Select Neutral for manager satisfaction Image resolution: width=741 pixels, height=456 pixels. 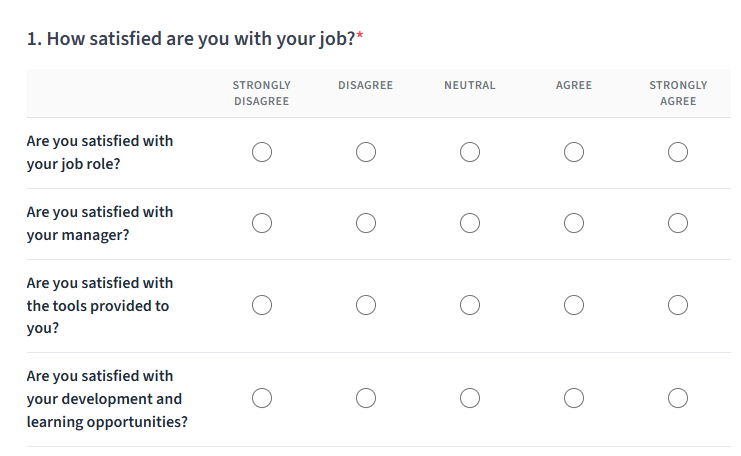470,223
